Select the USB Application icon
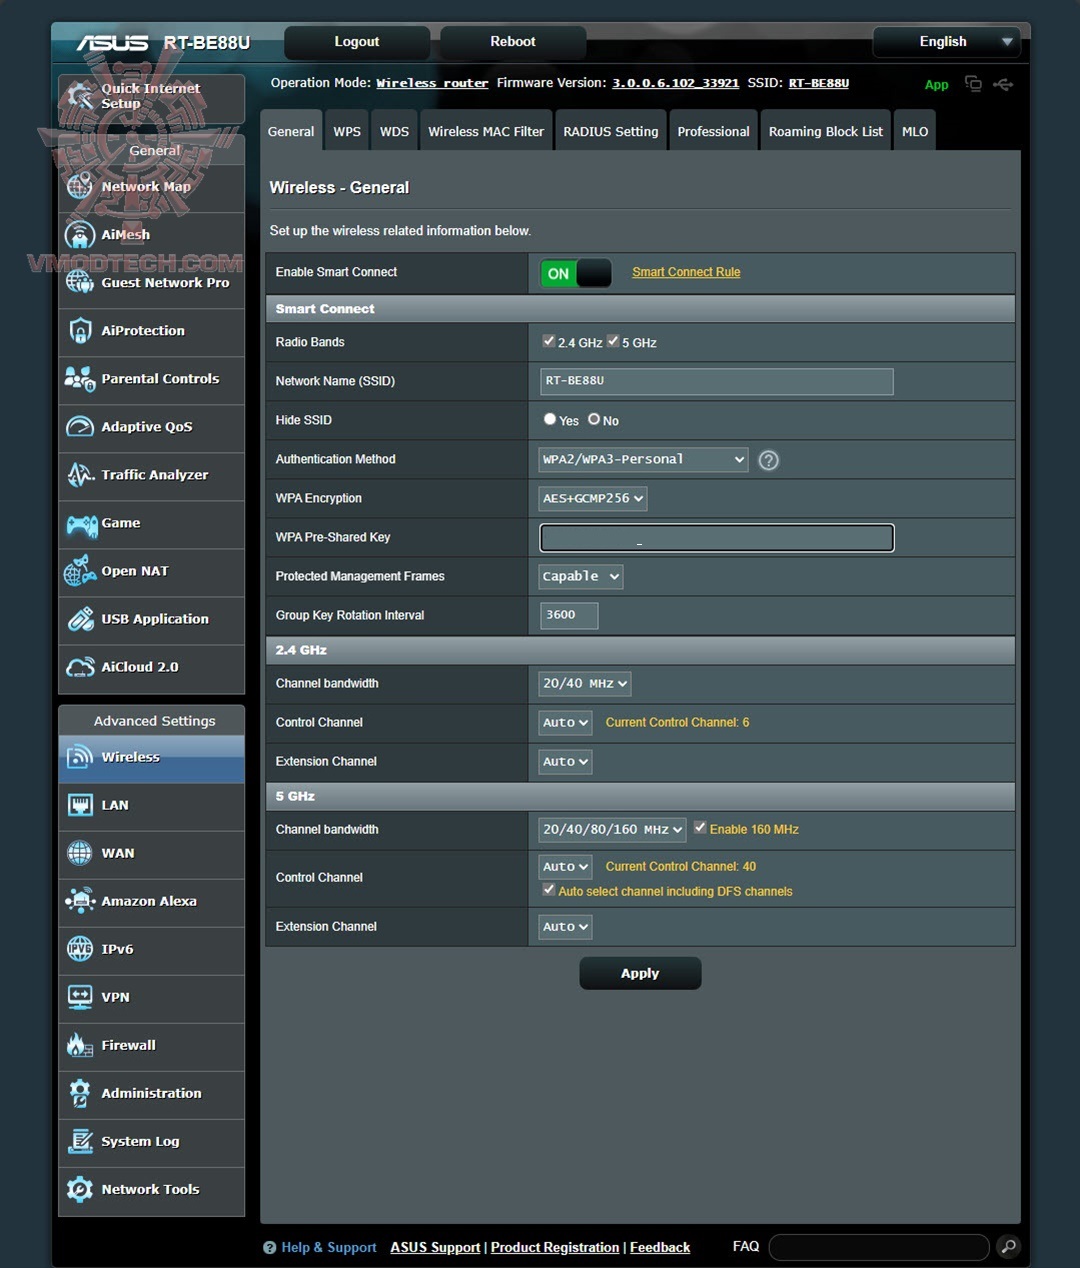This screenshot has width=1080, height=1268. pyautogui.click(x=79, y=618)
